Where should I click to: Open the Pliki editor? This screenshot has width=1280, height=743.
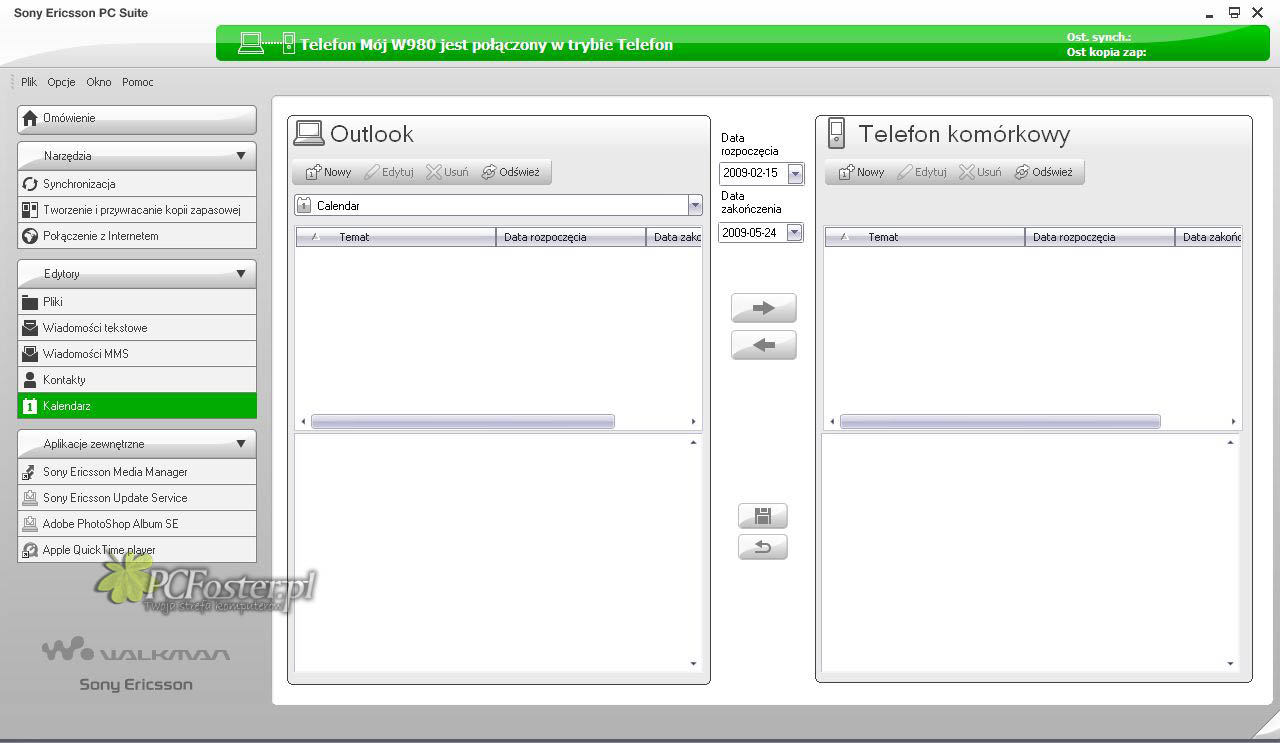coord(137,302)
